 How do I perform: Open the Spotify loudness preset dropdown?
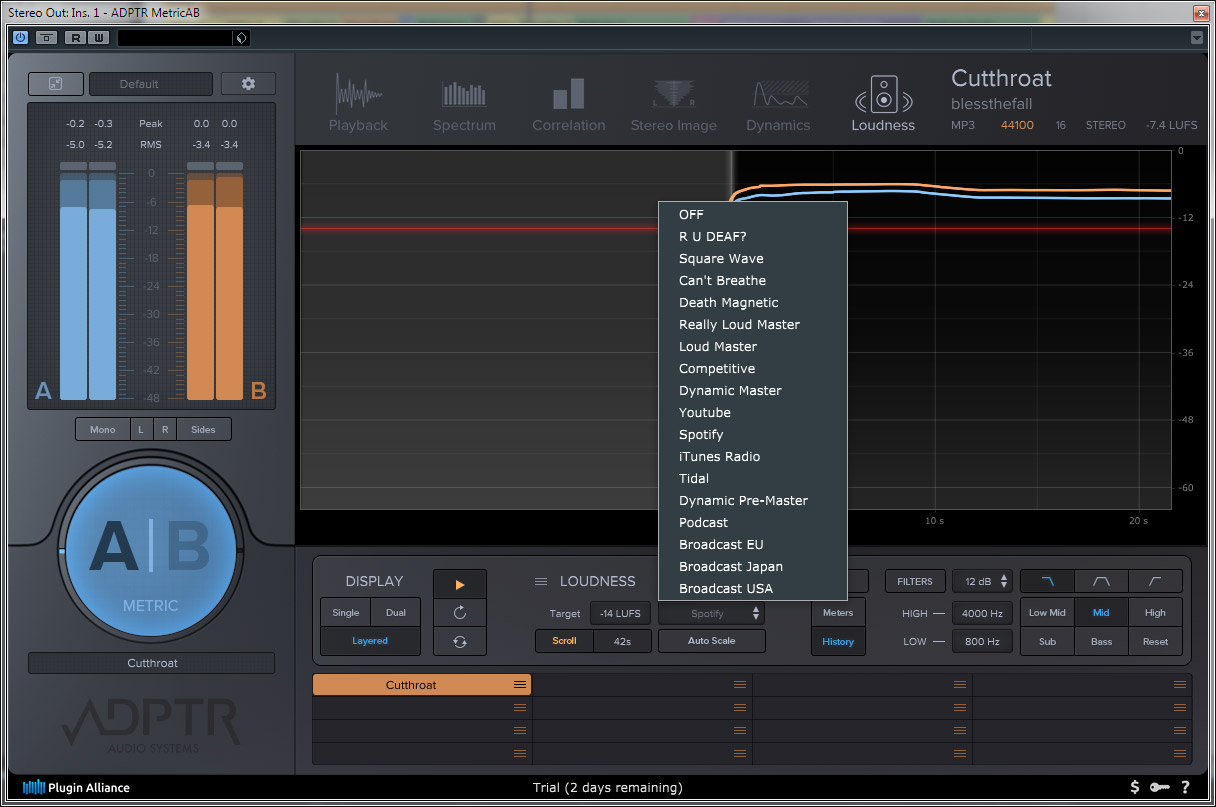[x=712, y=613]
